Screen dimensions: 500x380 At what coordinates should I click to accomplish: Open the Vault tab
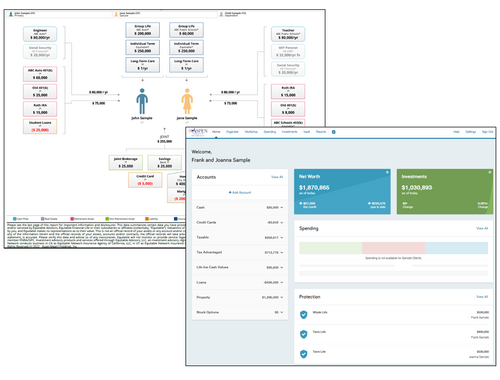click(307, 132)
